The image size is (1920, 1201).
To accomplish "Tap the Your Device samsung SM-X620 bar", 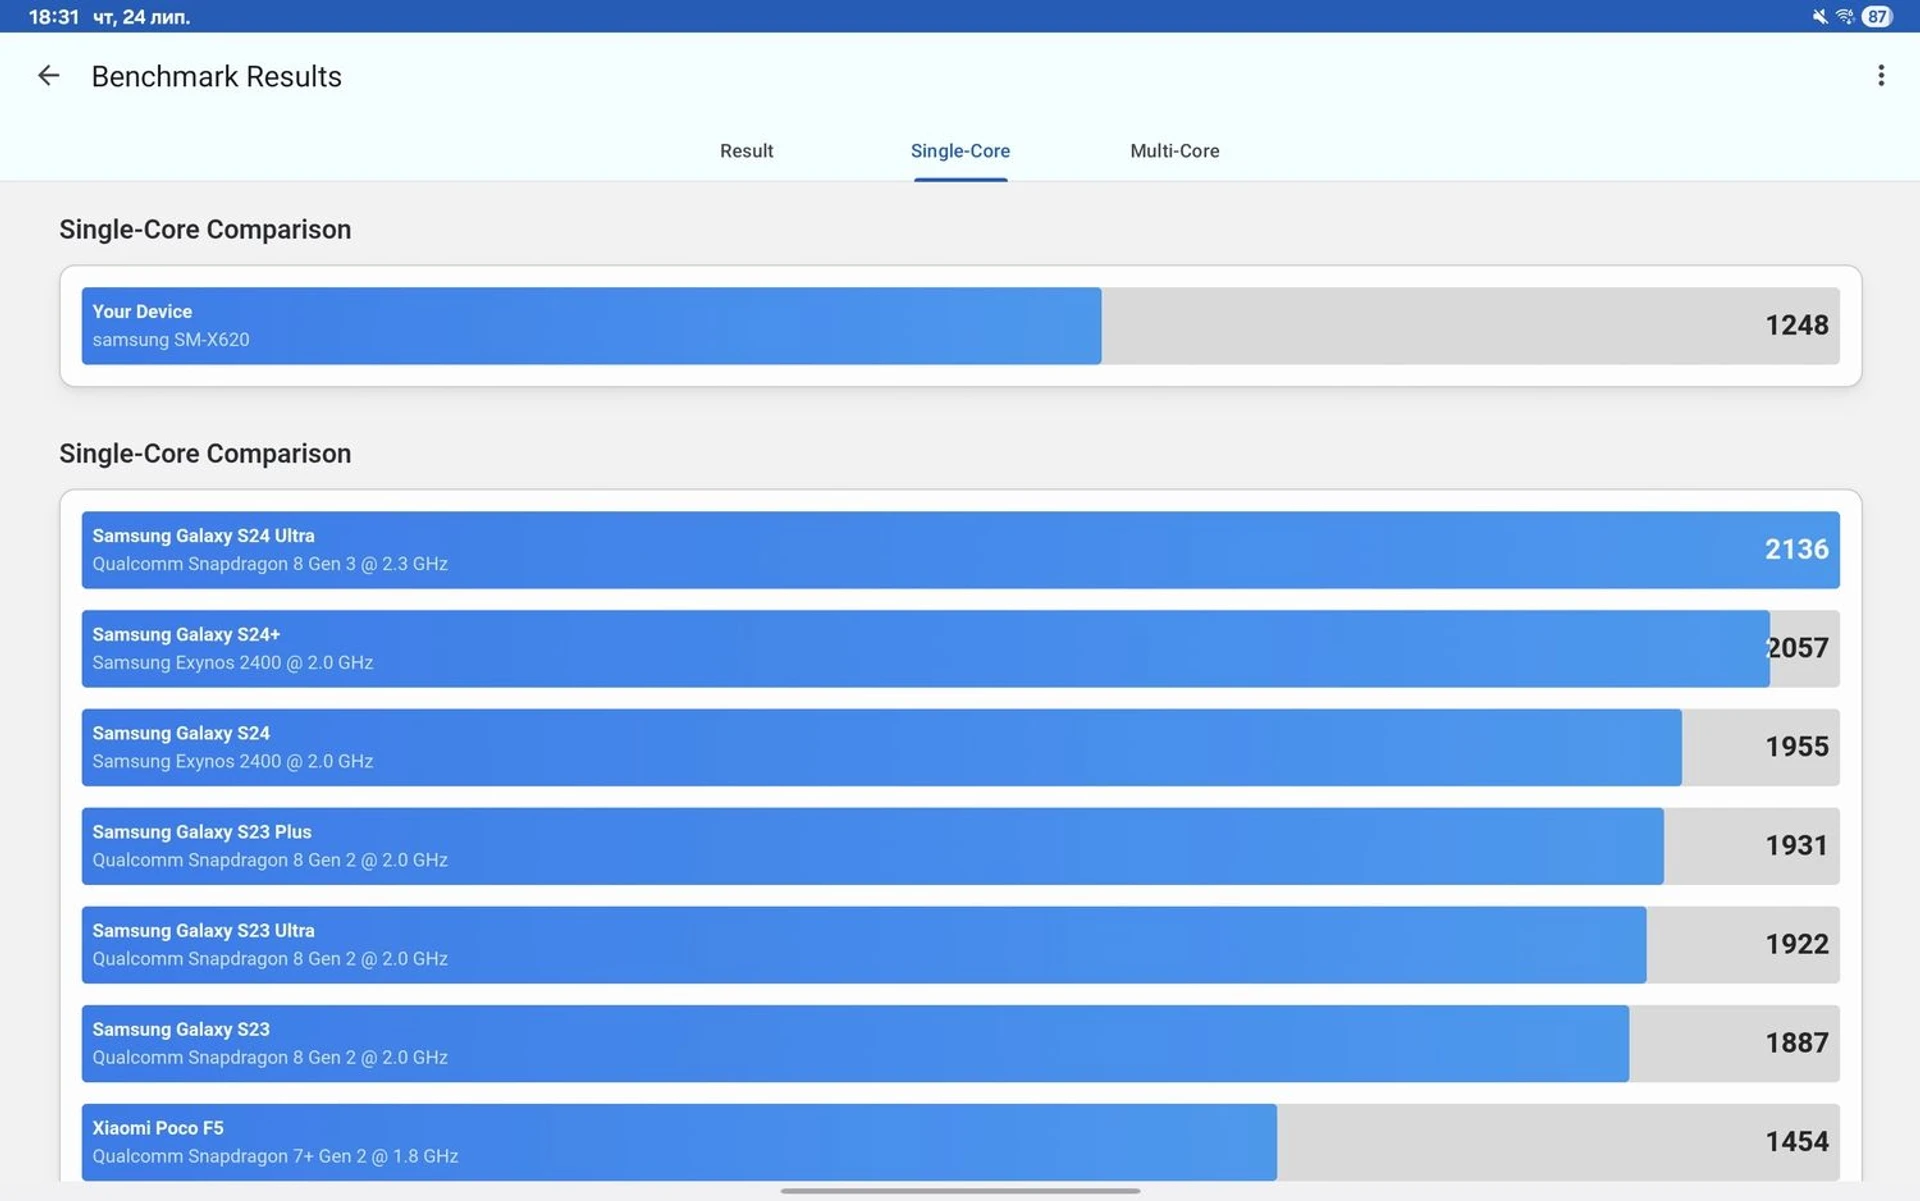I will pyautogui.click(x=590, y=326).
